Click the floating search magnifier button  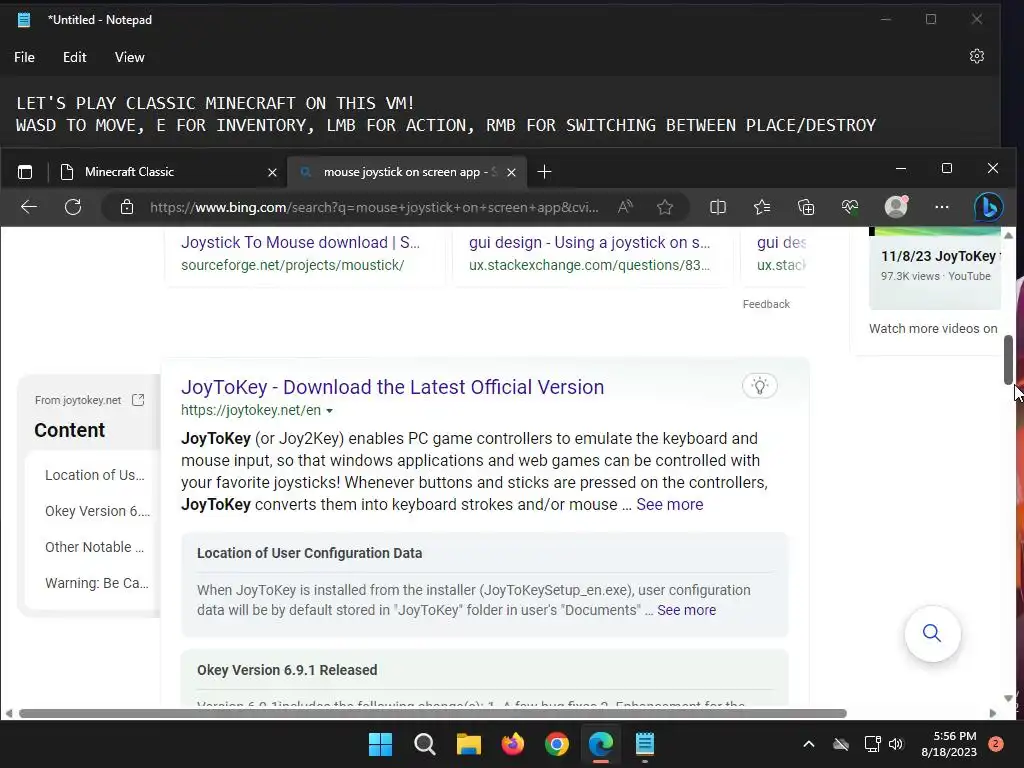point(932,633)
